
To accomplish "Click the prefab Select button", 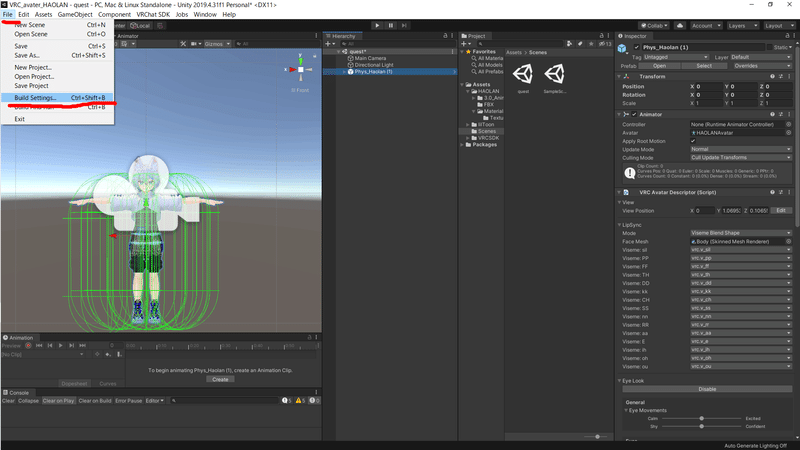I will [x=704, y=66].
